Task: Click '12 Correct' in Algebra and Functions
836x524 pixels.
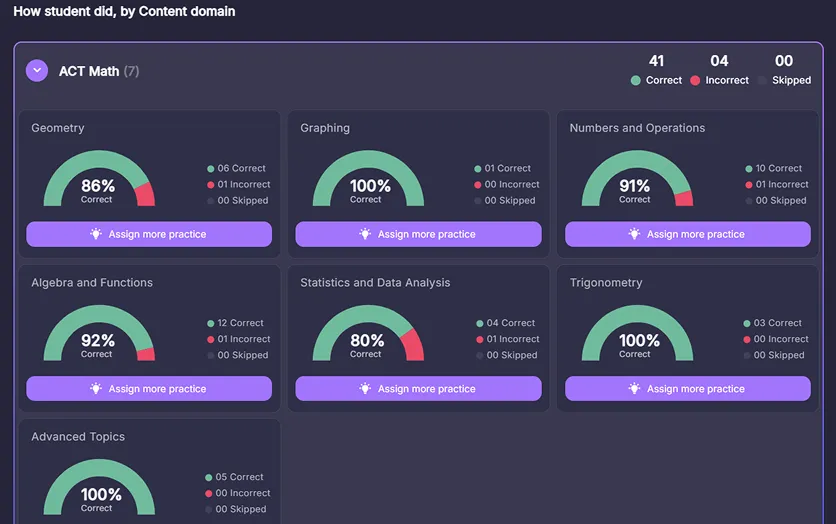Action: [240, 323]
